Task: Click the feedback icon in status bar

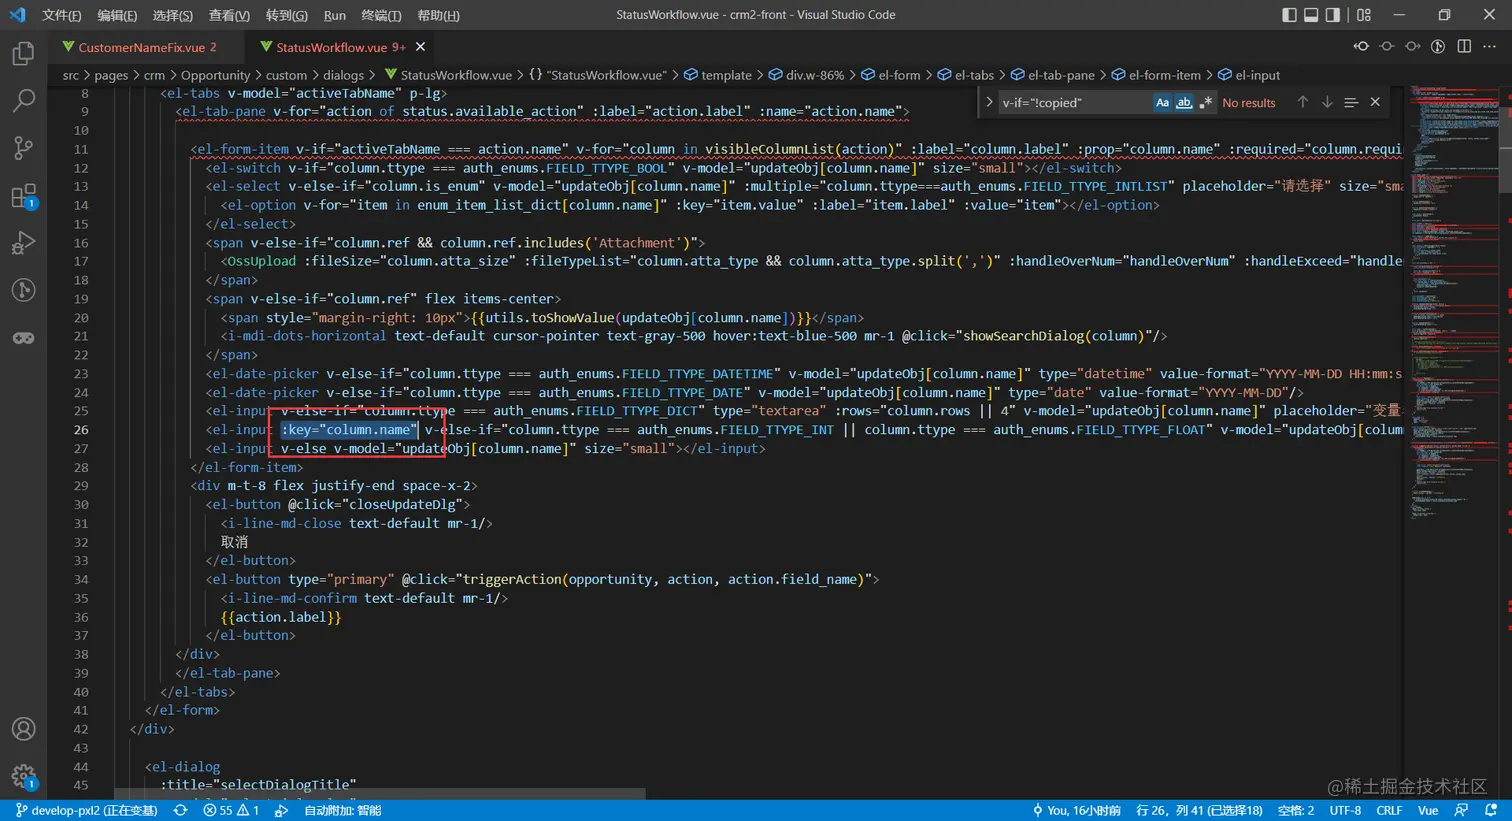Action: (1462, 810)
